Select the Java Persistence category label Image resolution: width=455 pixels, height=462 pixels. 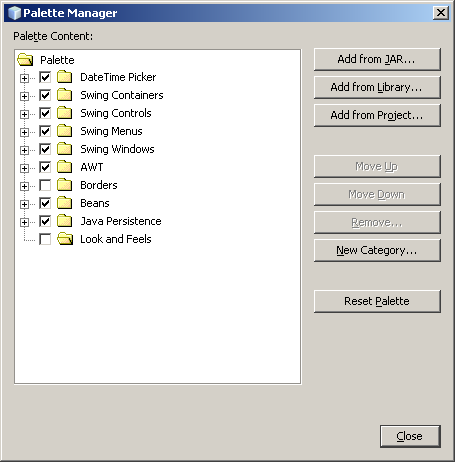(121, 221)
